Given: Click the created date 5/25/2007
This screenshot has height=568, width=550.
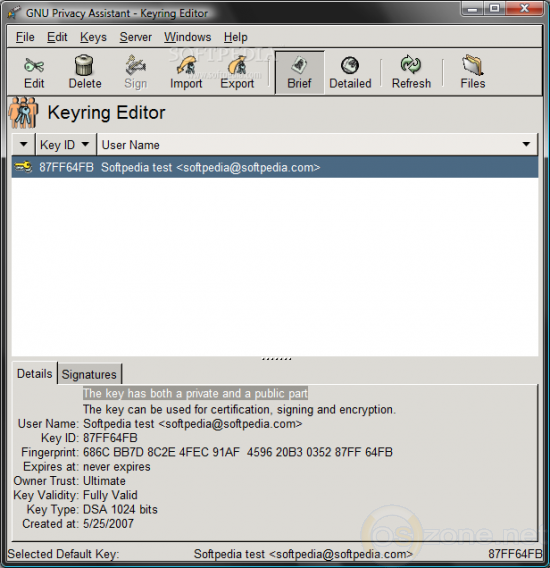Looking at the screenshot, I should [x=108, y=523].
